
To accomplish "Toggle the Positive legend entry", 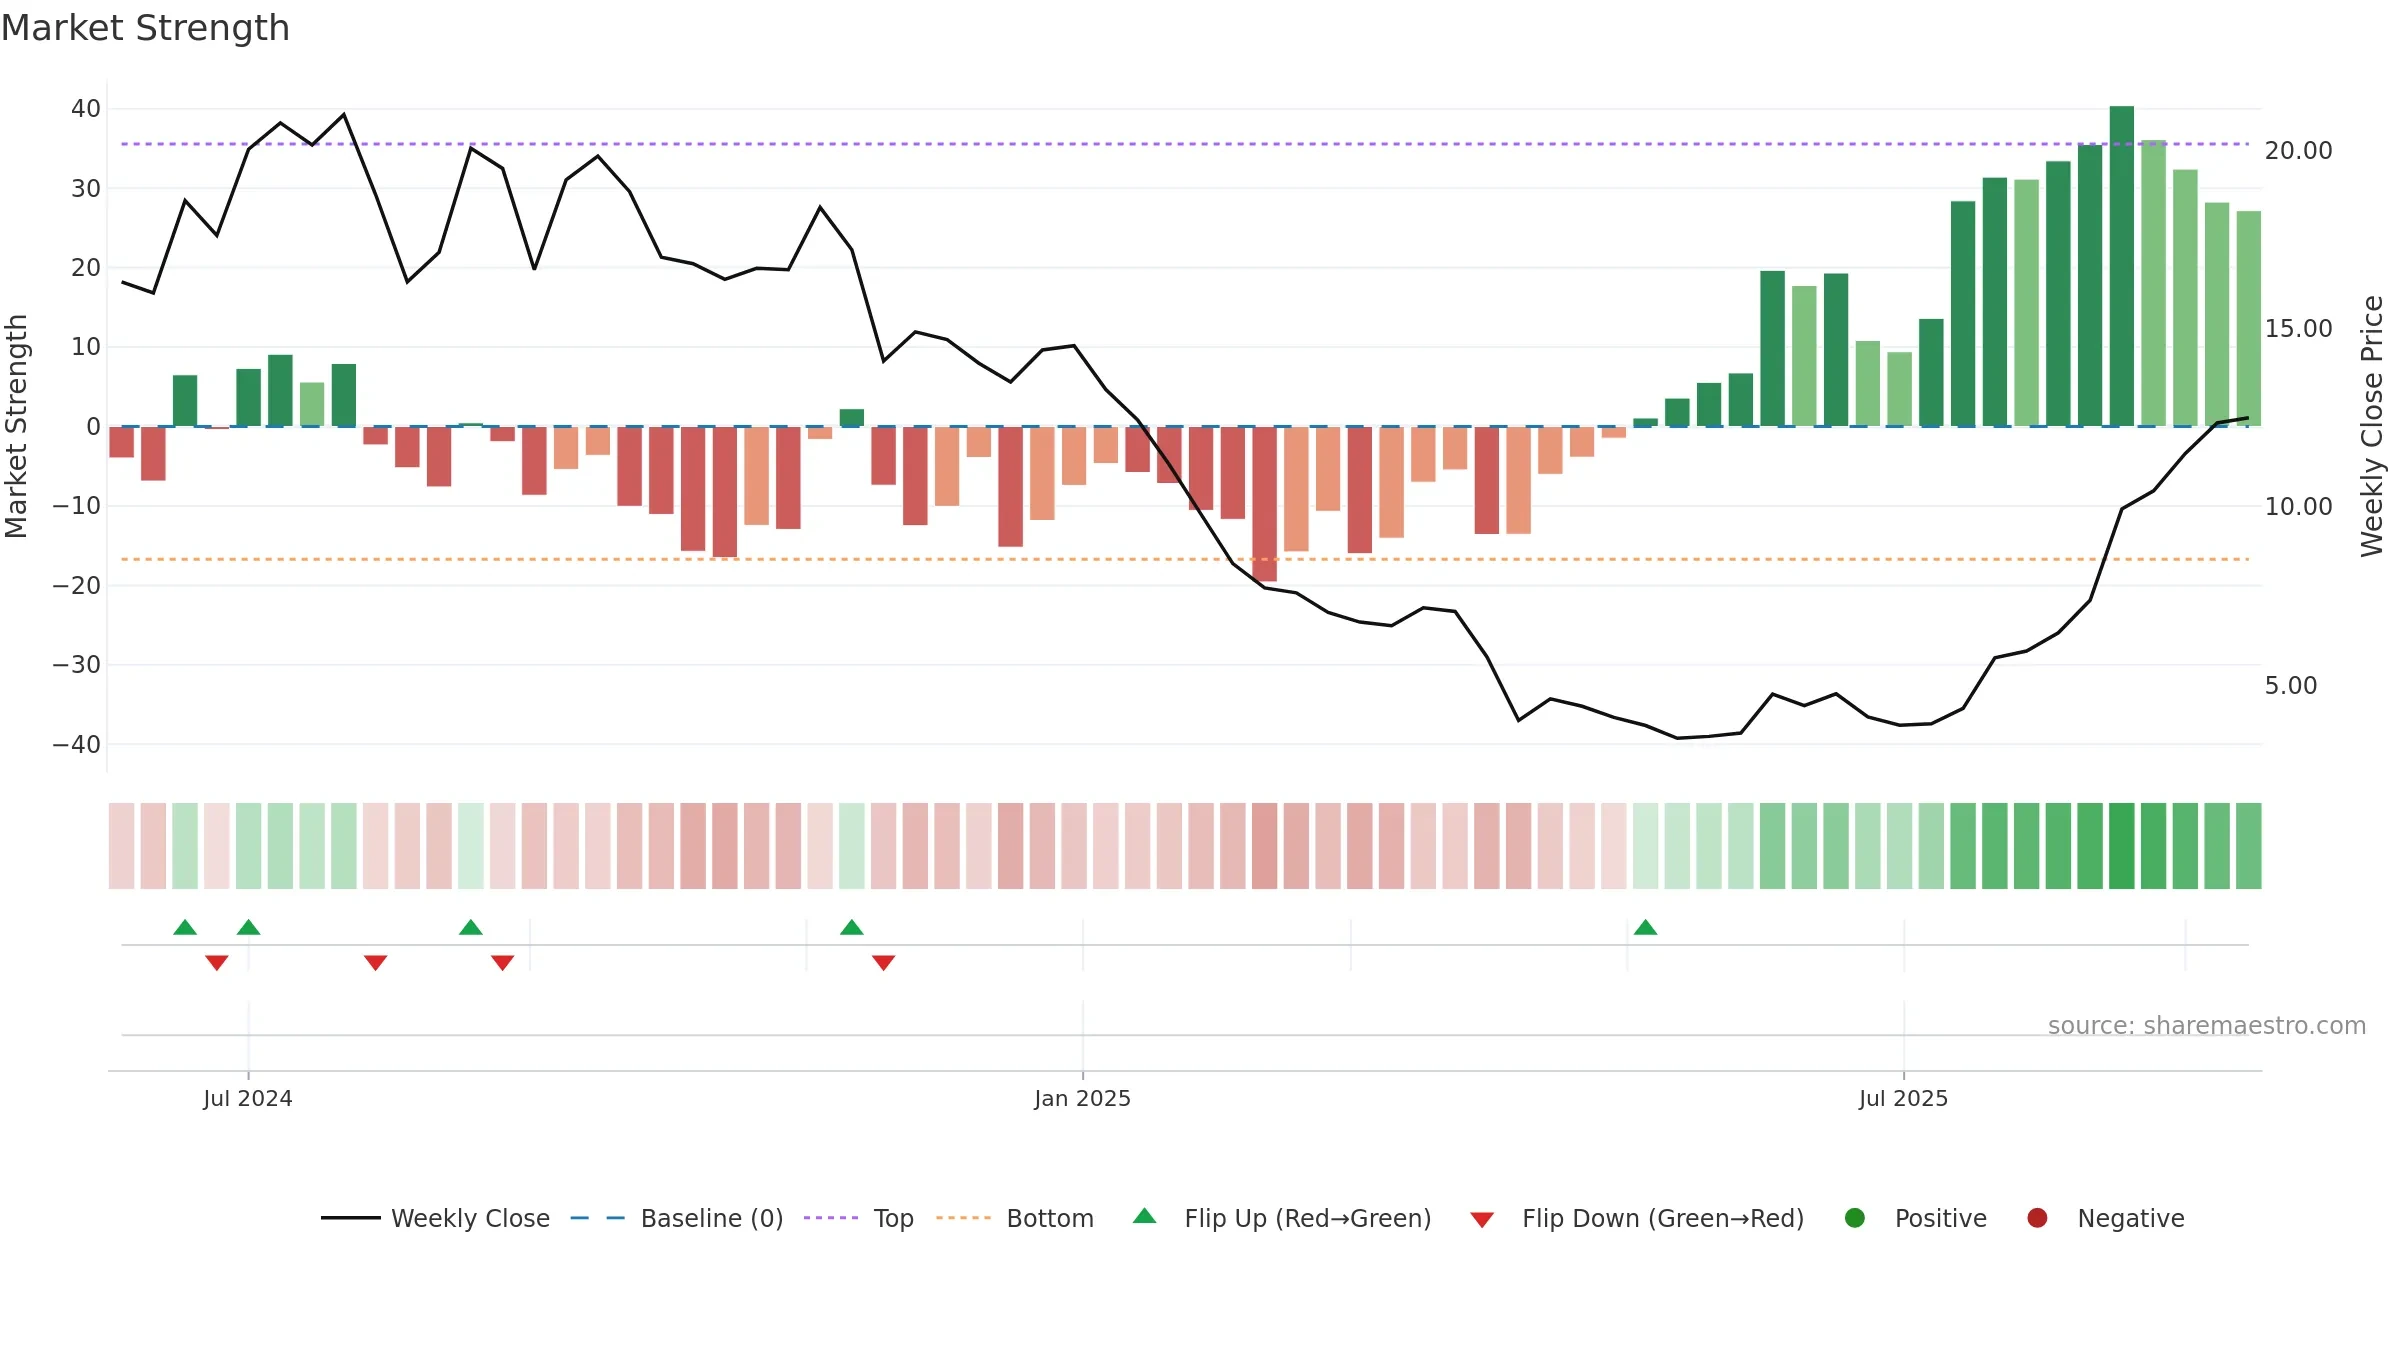I will pyautogui.click(x=1915, y=1218).
